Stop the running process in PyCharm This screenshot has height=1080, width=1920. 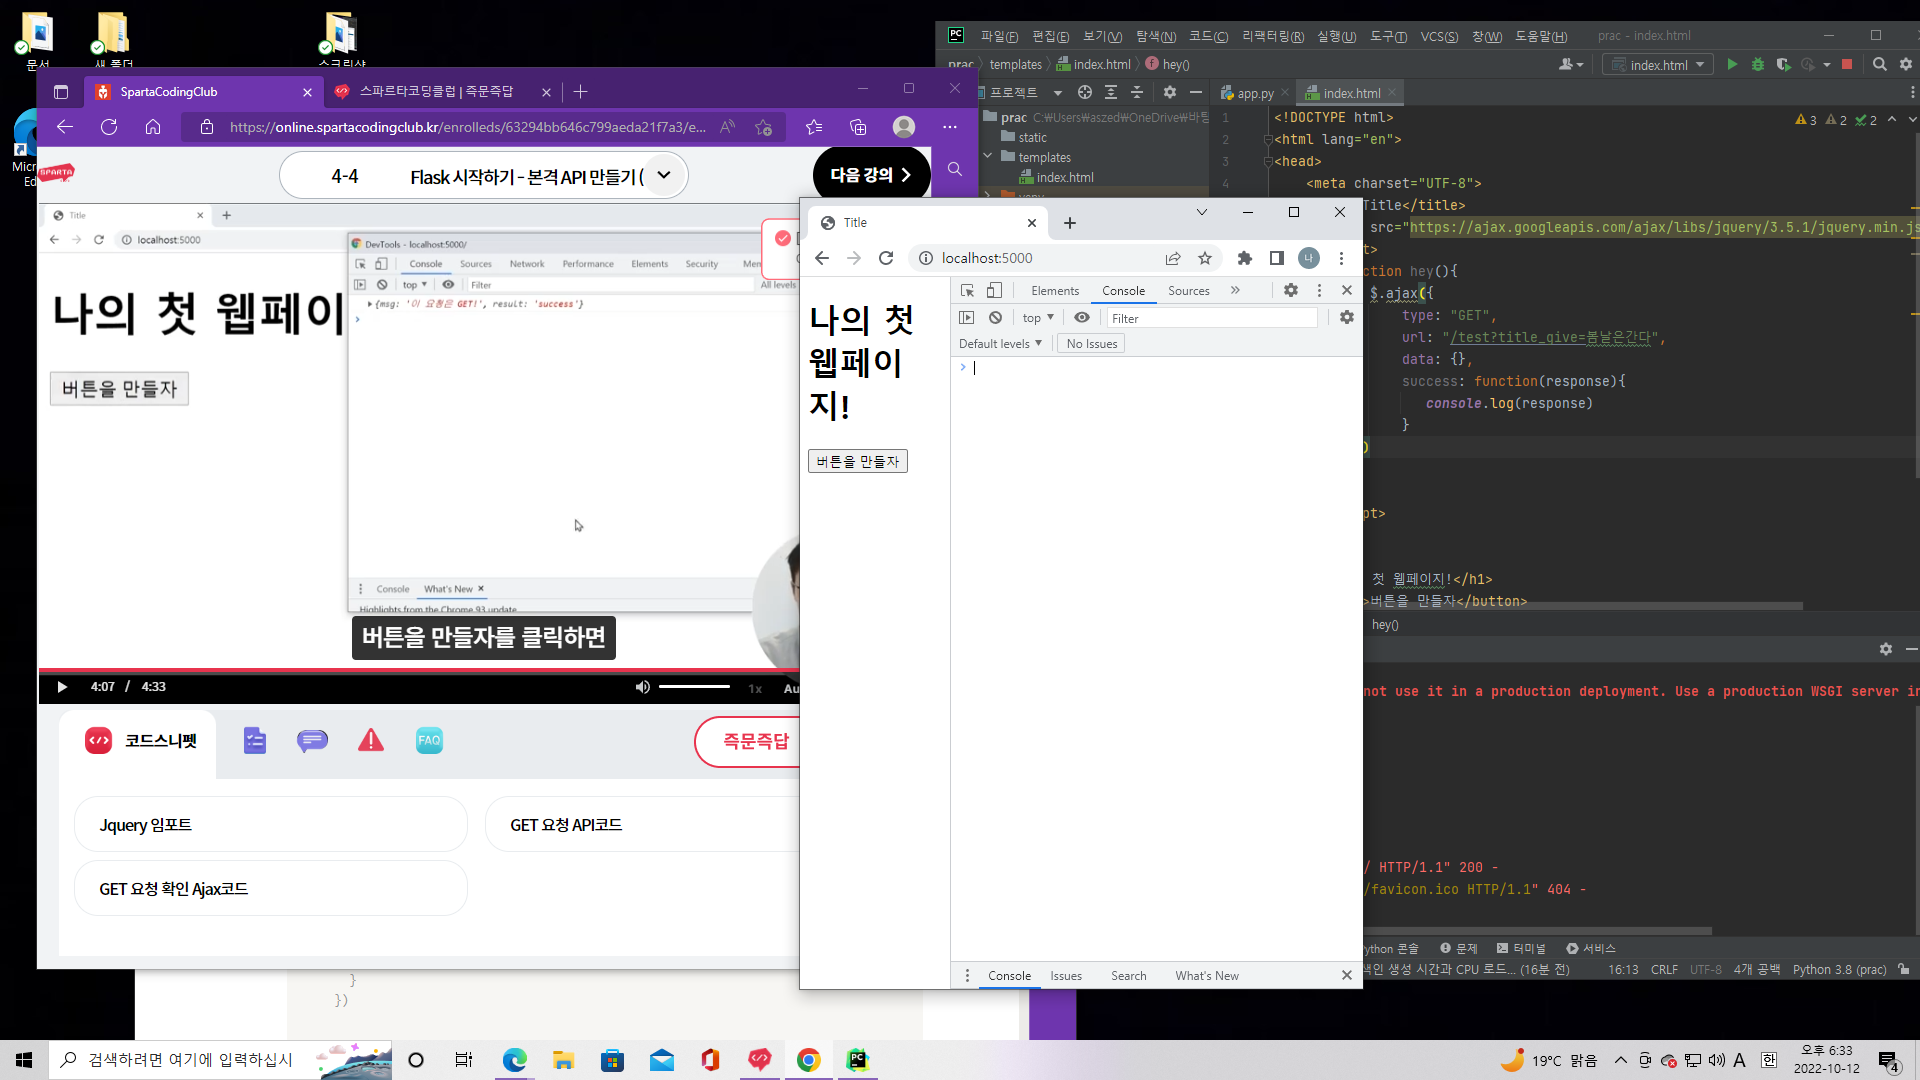(x=1847, y=65)
